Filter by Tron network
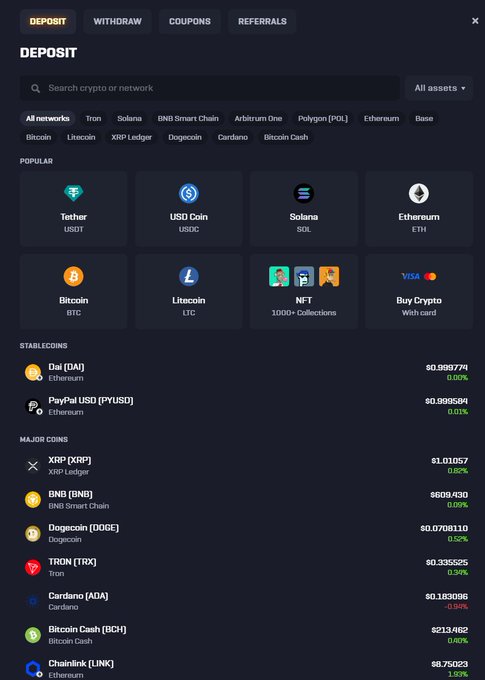 click(93, 118)
